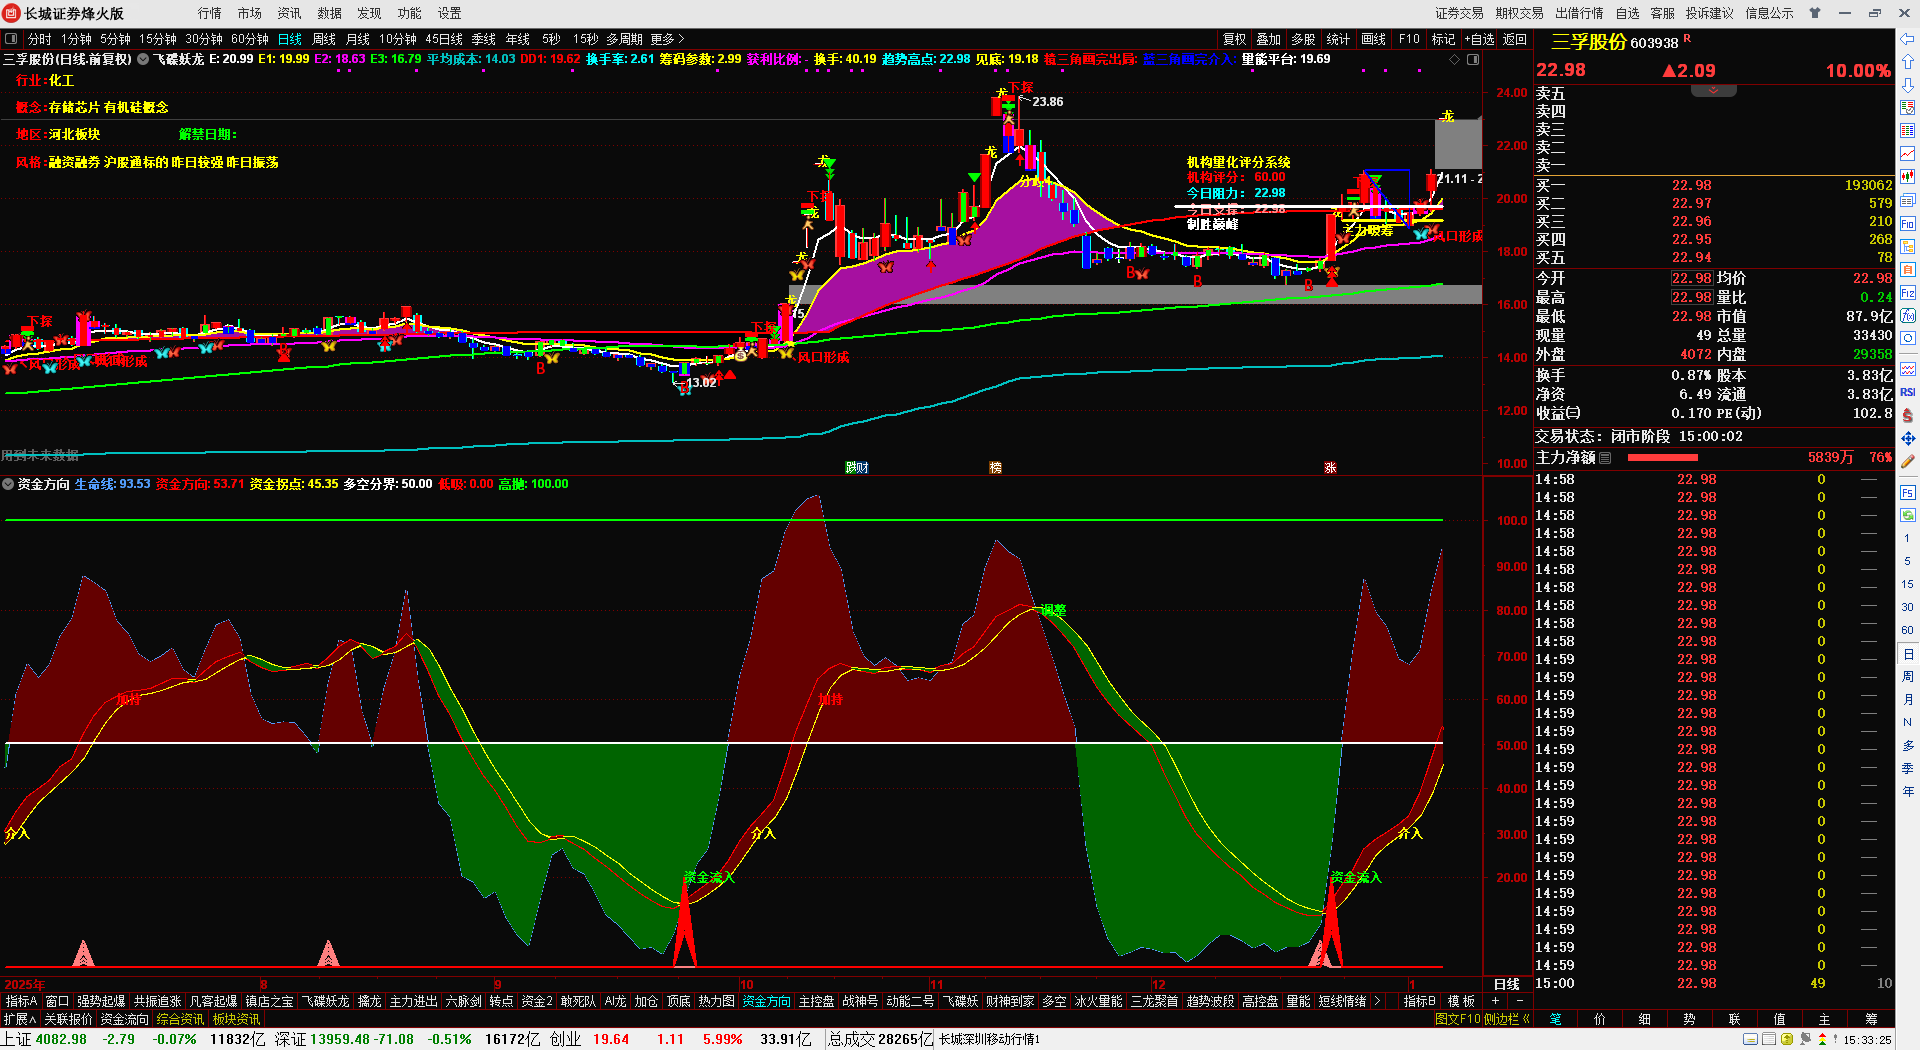Open the 资讯 menu
1920x1050 pixels.
pyautogui.click(x=290, y=13)
